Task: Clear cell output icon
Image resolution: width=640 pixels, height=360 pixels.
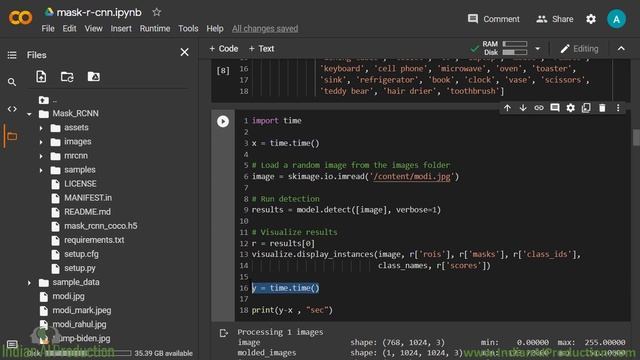Action: click(x=224, y=333)
